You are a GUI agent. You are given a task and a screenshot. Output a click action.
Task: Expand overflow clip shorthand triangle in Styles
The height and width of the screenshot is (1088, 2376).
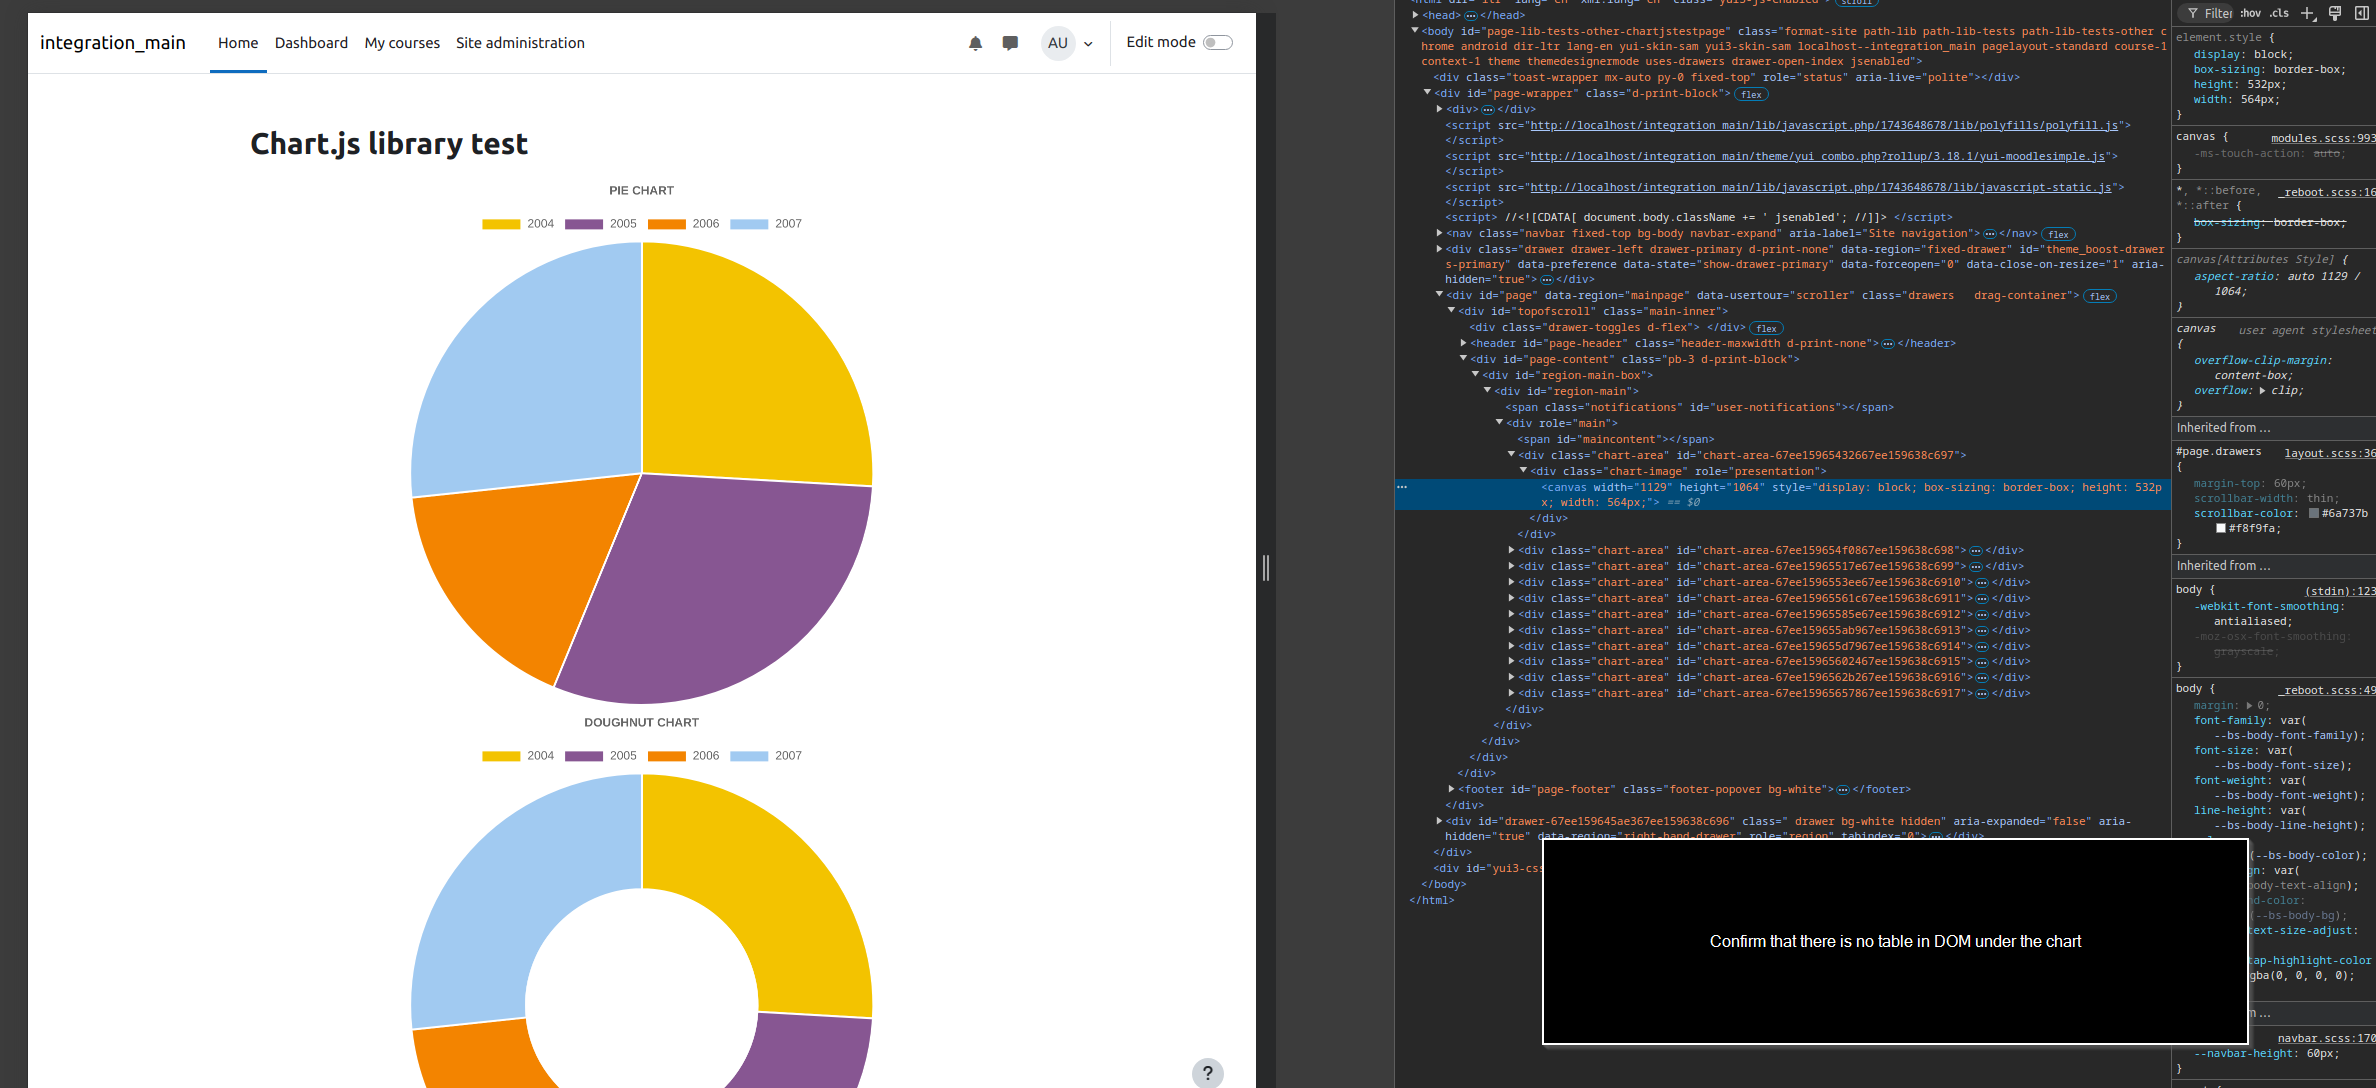pyautogui.click(x=2263, y=391)
